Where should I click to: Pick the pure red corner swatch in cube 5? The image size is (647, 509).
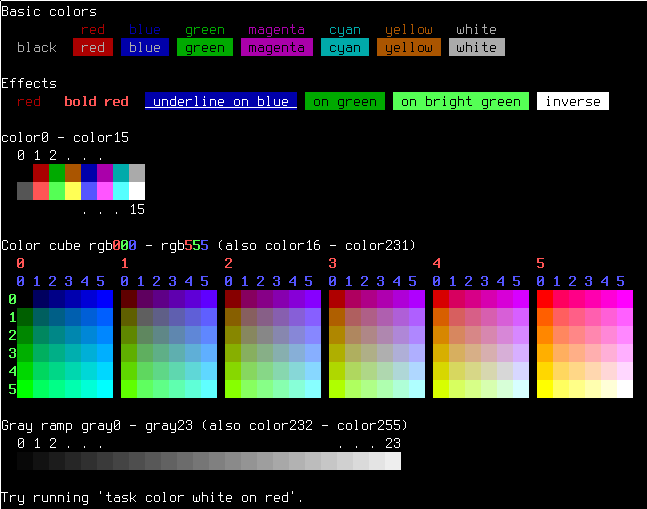click(545, 299)
